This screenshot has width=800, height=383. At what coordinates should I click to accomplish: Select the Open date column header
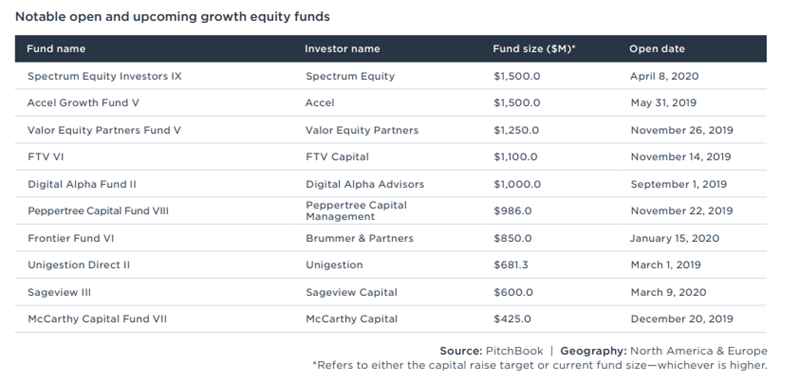[x=657, y=49]
